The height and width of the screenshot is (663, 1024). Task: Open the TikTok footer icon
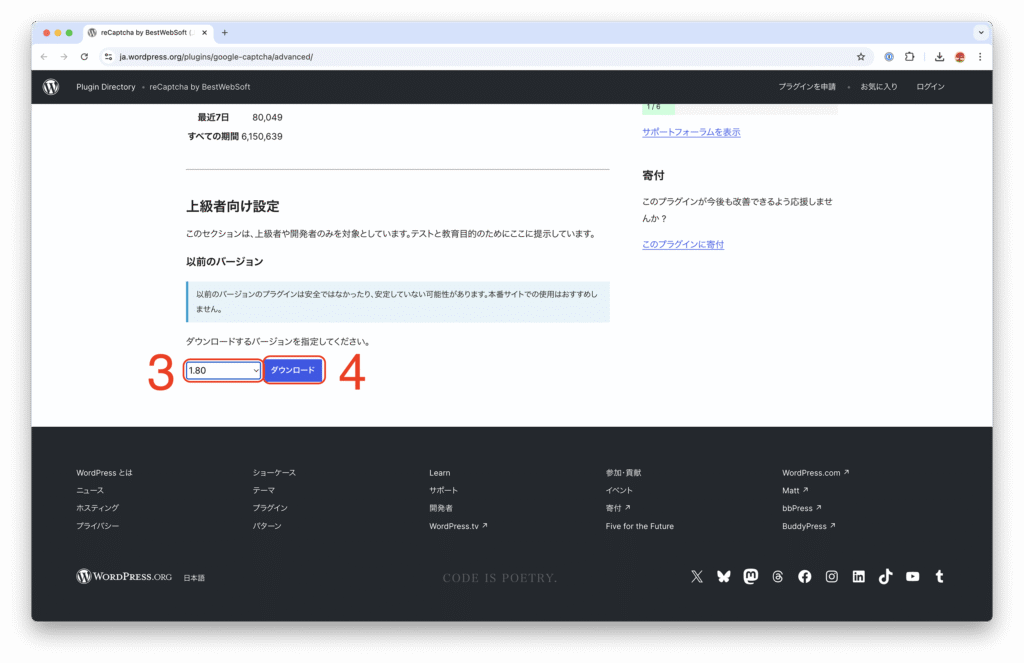point(886,576)
